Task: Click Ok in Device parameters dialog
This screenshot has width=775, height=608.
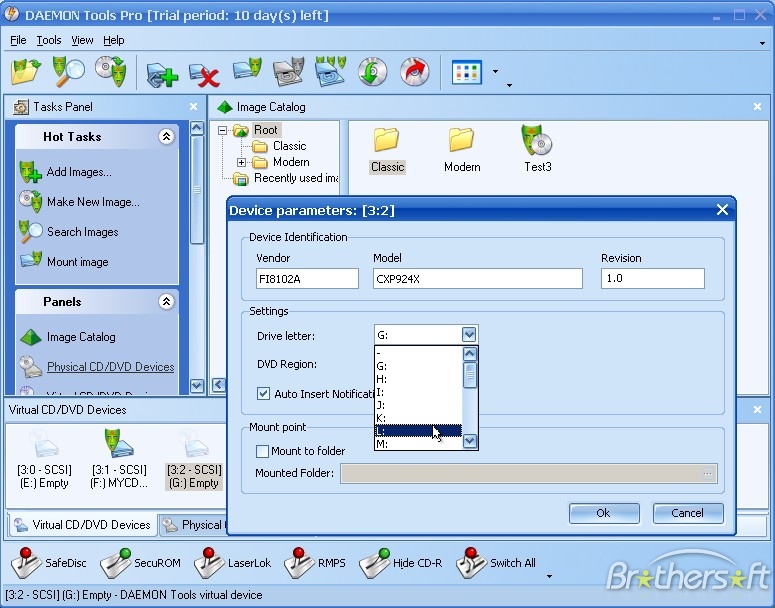Action: tap(604, 513)
